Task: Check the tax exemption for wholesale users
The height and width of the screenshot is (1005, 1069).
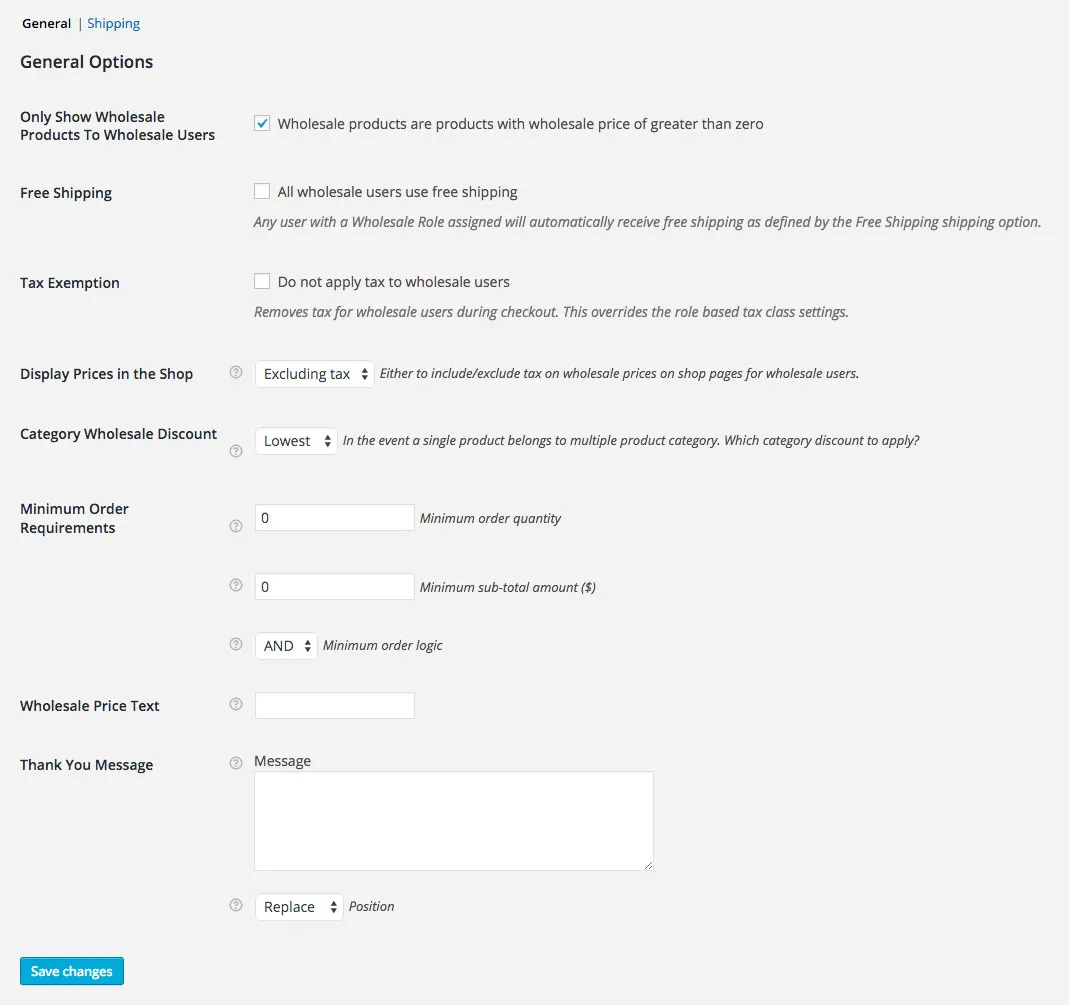Action: (261, 281)
